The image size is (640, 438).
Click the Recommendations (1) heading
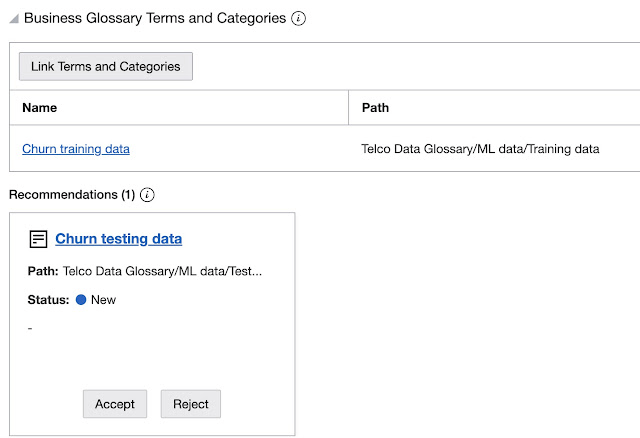[x=72, y=195]
